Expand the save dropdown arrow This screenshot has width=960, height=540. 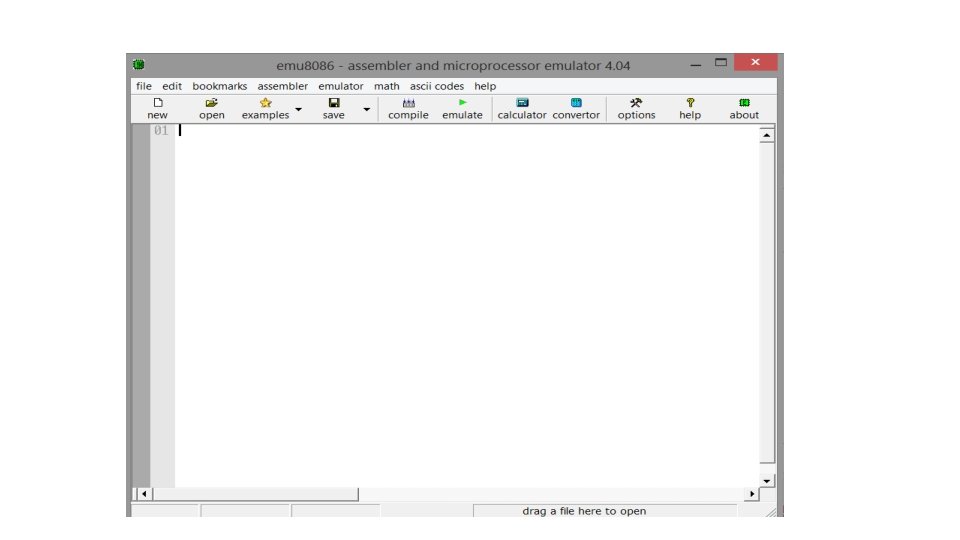[367, 110]
